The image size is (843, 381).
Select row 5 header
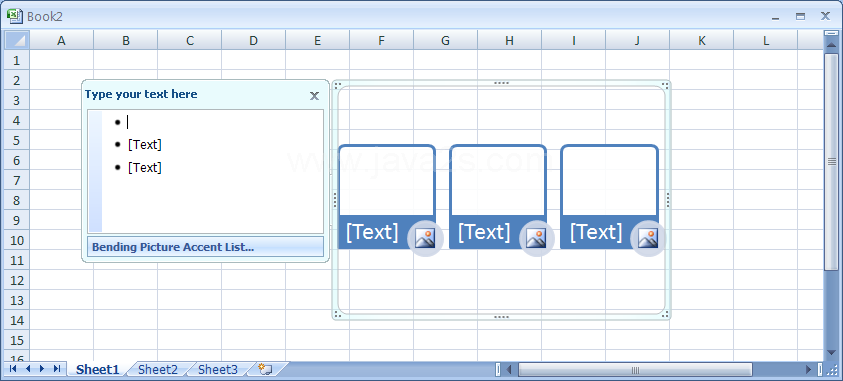click(17, 140)
